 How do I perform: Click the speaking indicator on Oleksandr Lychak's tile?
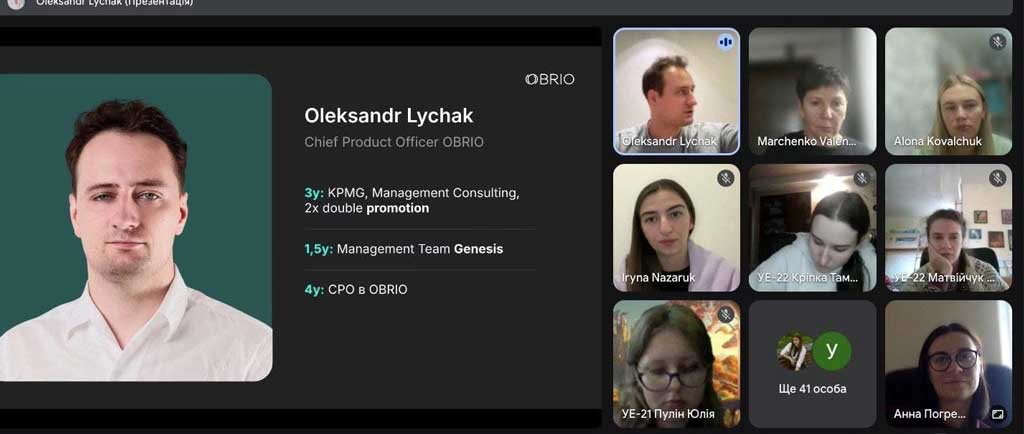(725, 42)
